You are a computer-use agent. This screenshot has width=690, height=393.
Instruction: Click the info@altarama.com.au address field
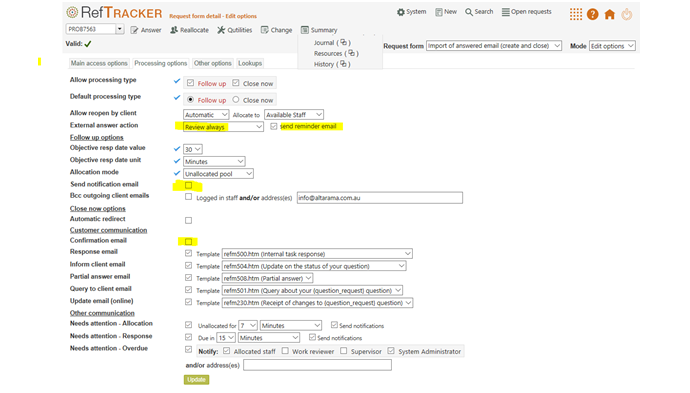[x=380, y=198]
